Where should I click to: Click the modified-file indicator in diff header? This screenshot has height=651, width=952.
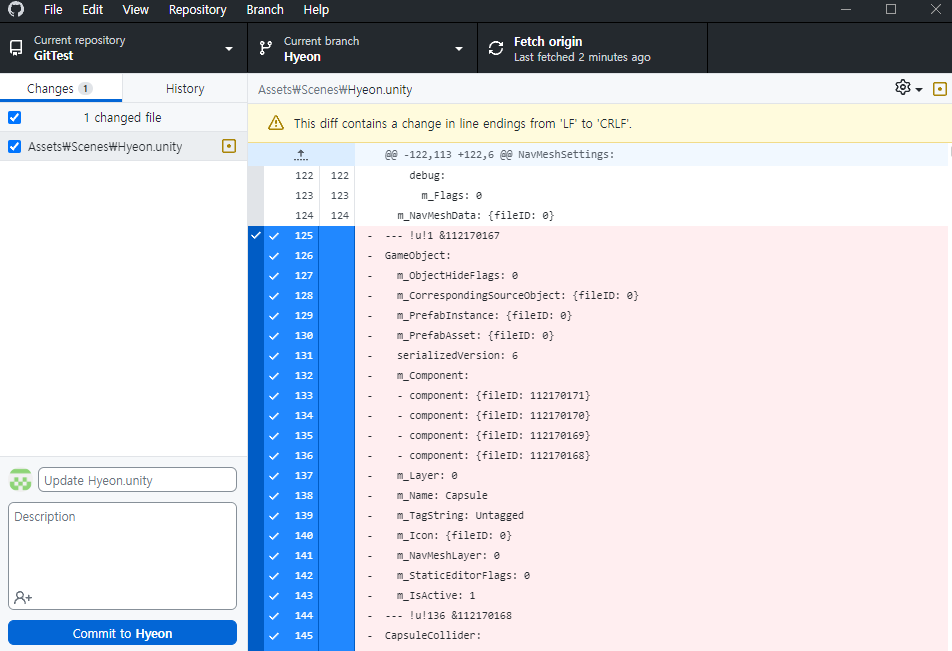coord(939,89)
